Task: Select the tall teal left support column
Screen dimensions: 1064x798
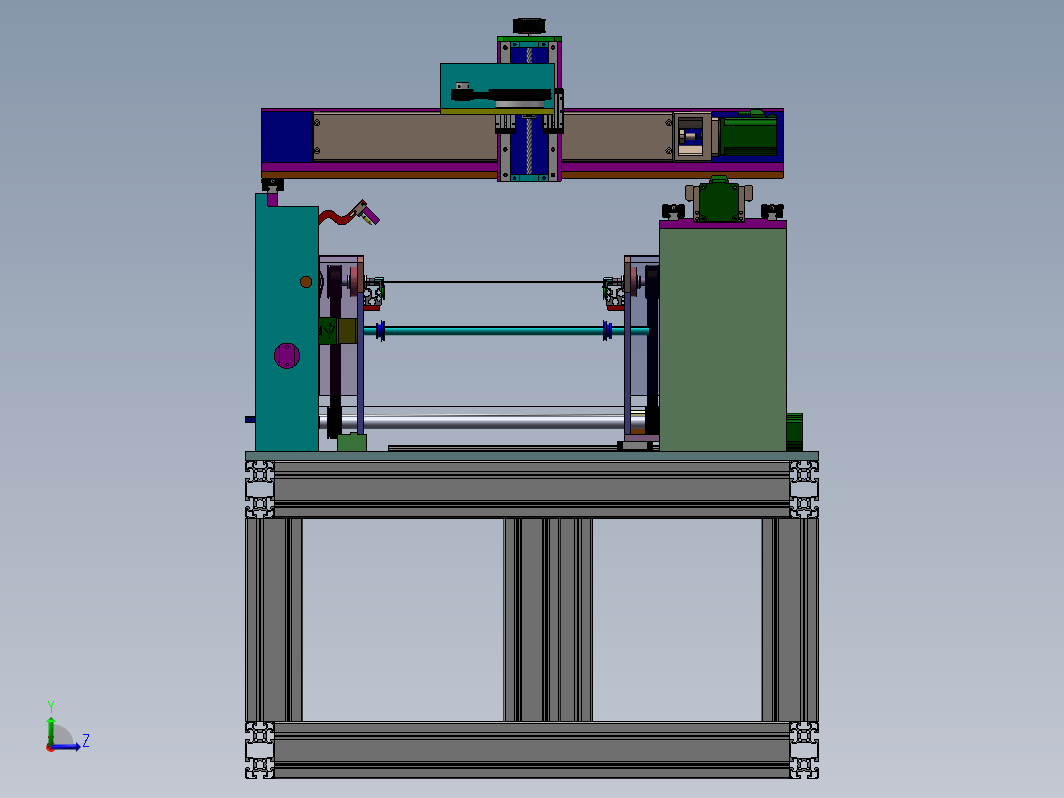Action: (x=286, y=323)
